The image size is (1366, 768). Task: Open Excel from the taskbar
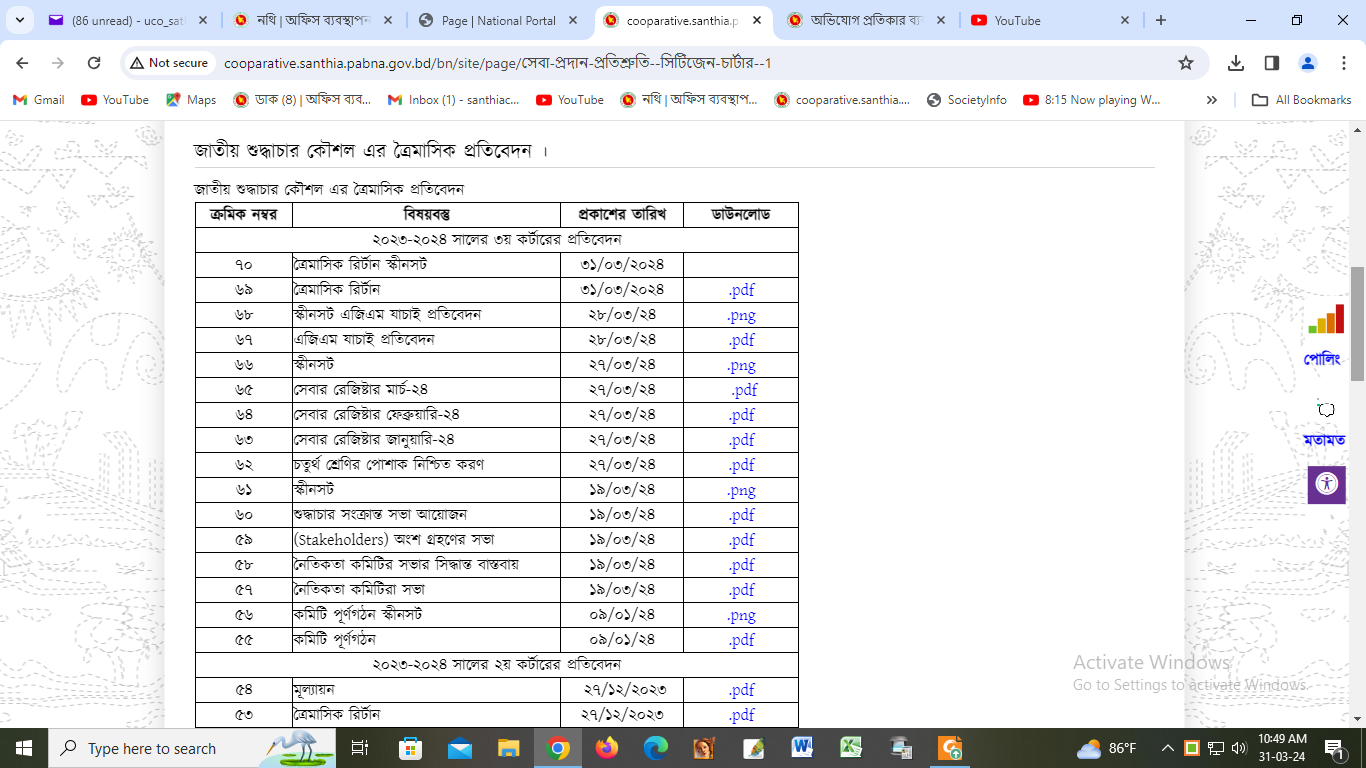coord(851,748)
